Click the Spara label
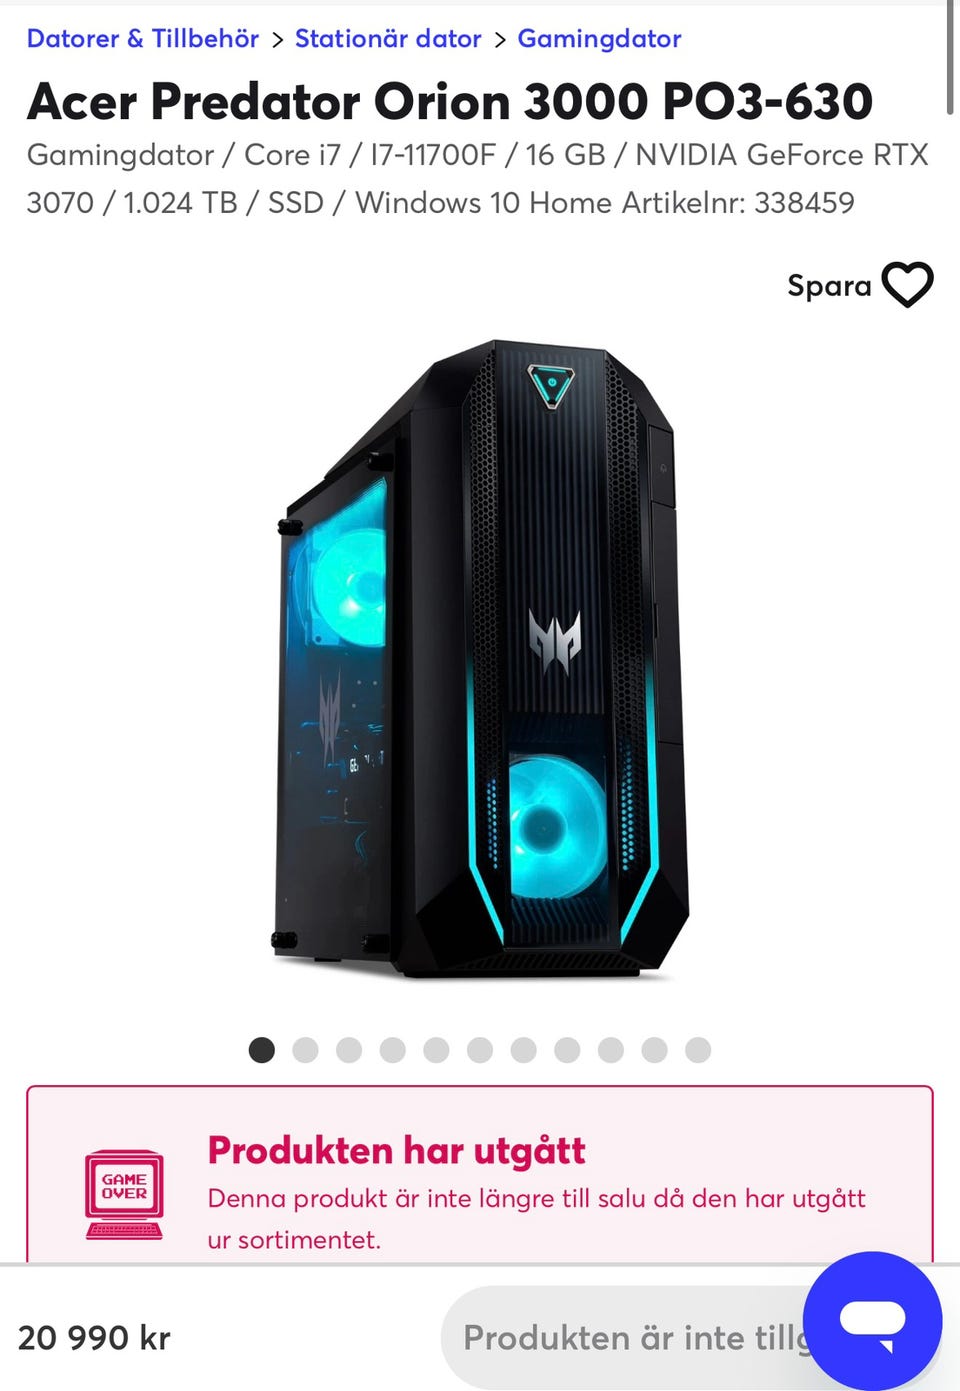960x1391 pixels. tap(829, 286)
